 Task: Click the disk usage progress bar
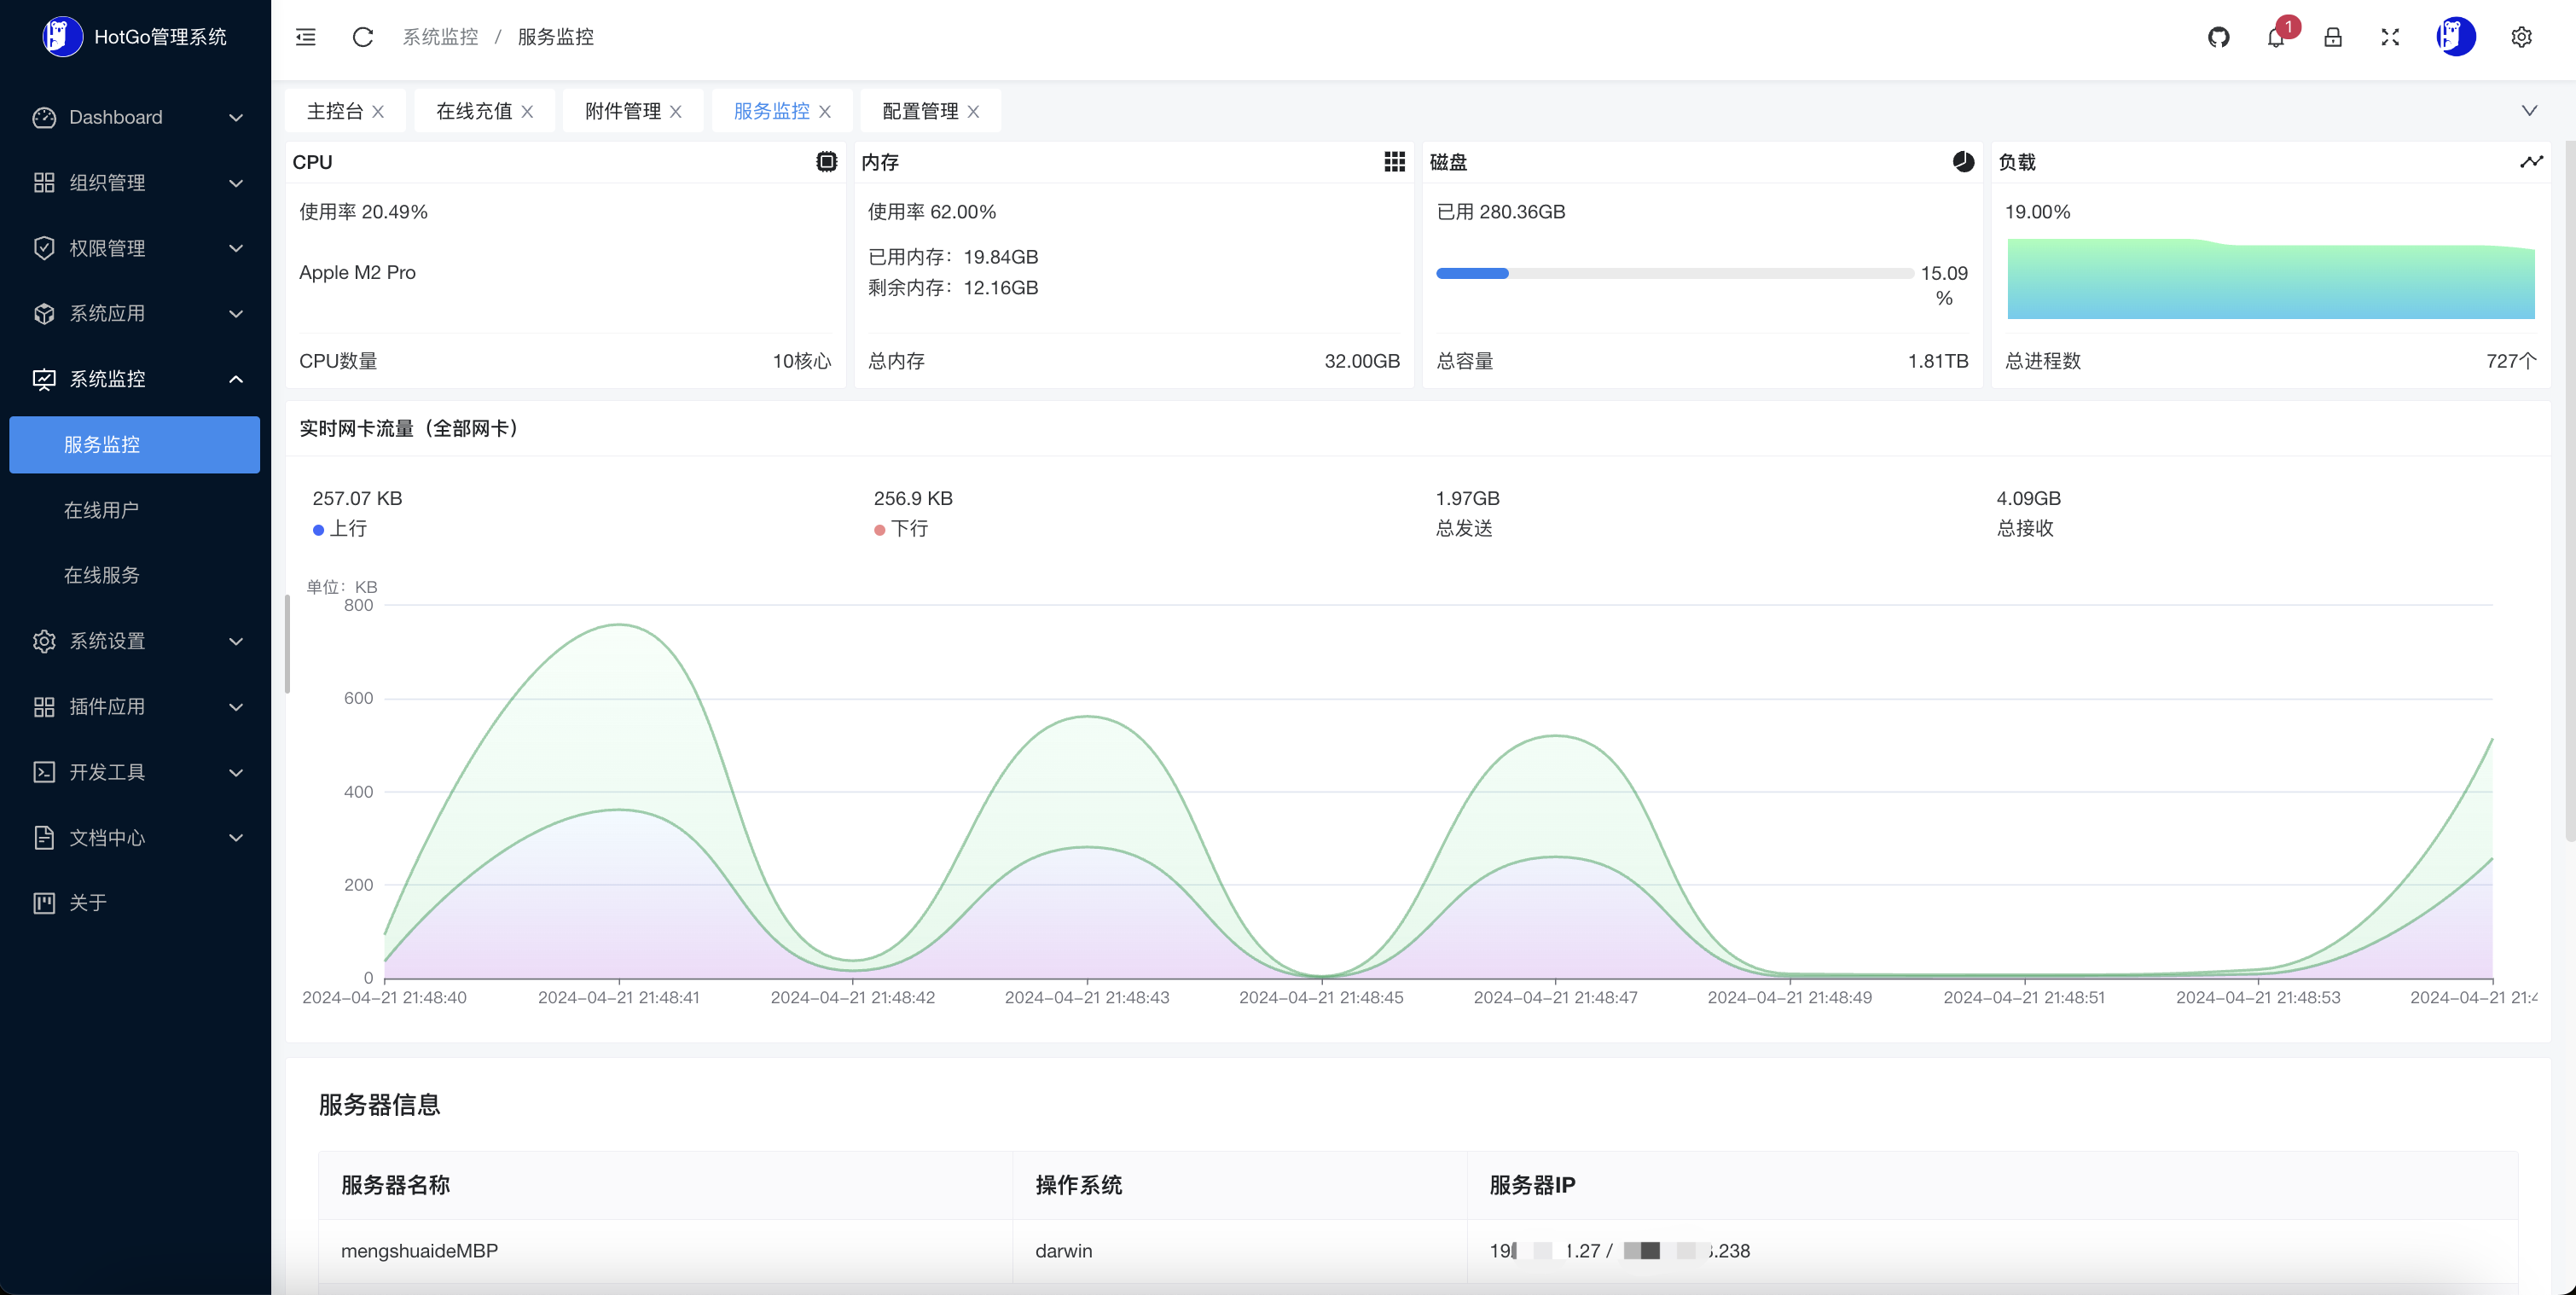point(1674,273)
